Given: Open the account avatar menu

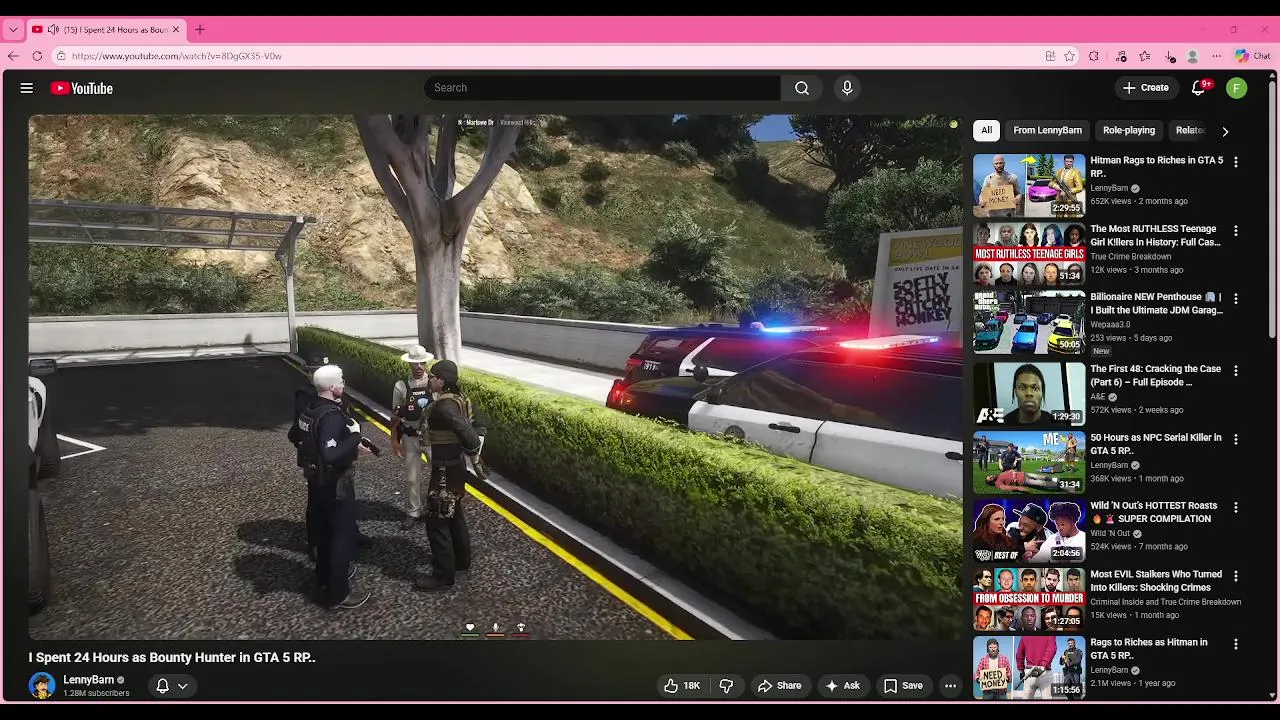Looking at the screenshot, I should [1237, 88].
